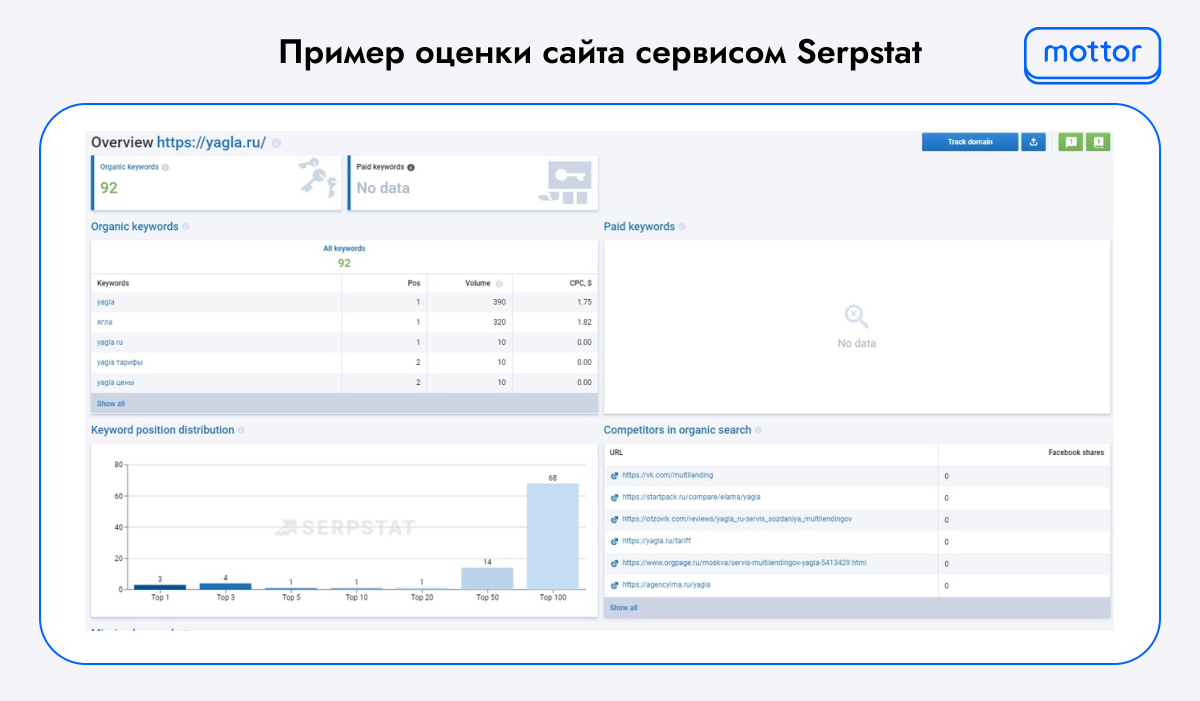
Task: Click info icon next to Organic keywords section heading
Action: click(186, 227)
